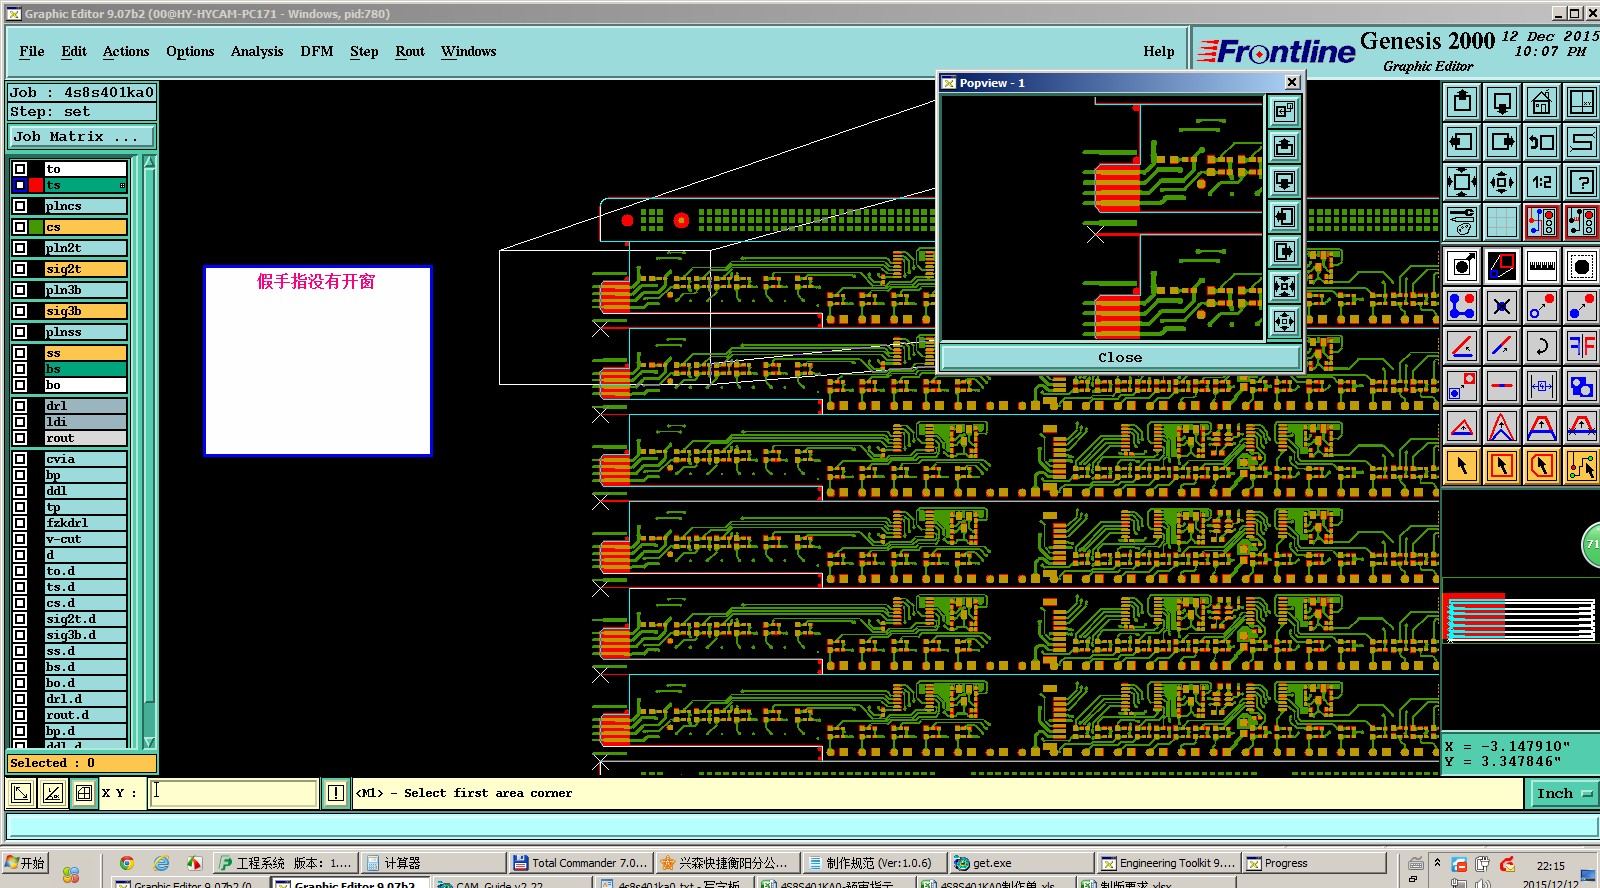Click the pan right icon
1600x888 pixels.
click(1502, 142)
